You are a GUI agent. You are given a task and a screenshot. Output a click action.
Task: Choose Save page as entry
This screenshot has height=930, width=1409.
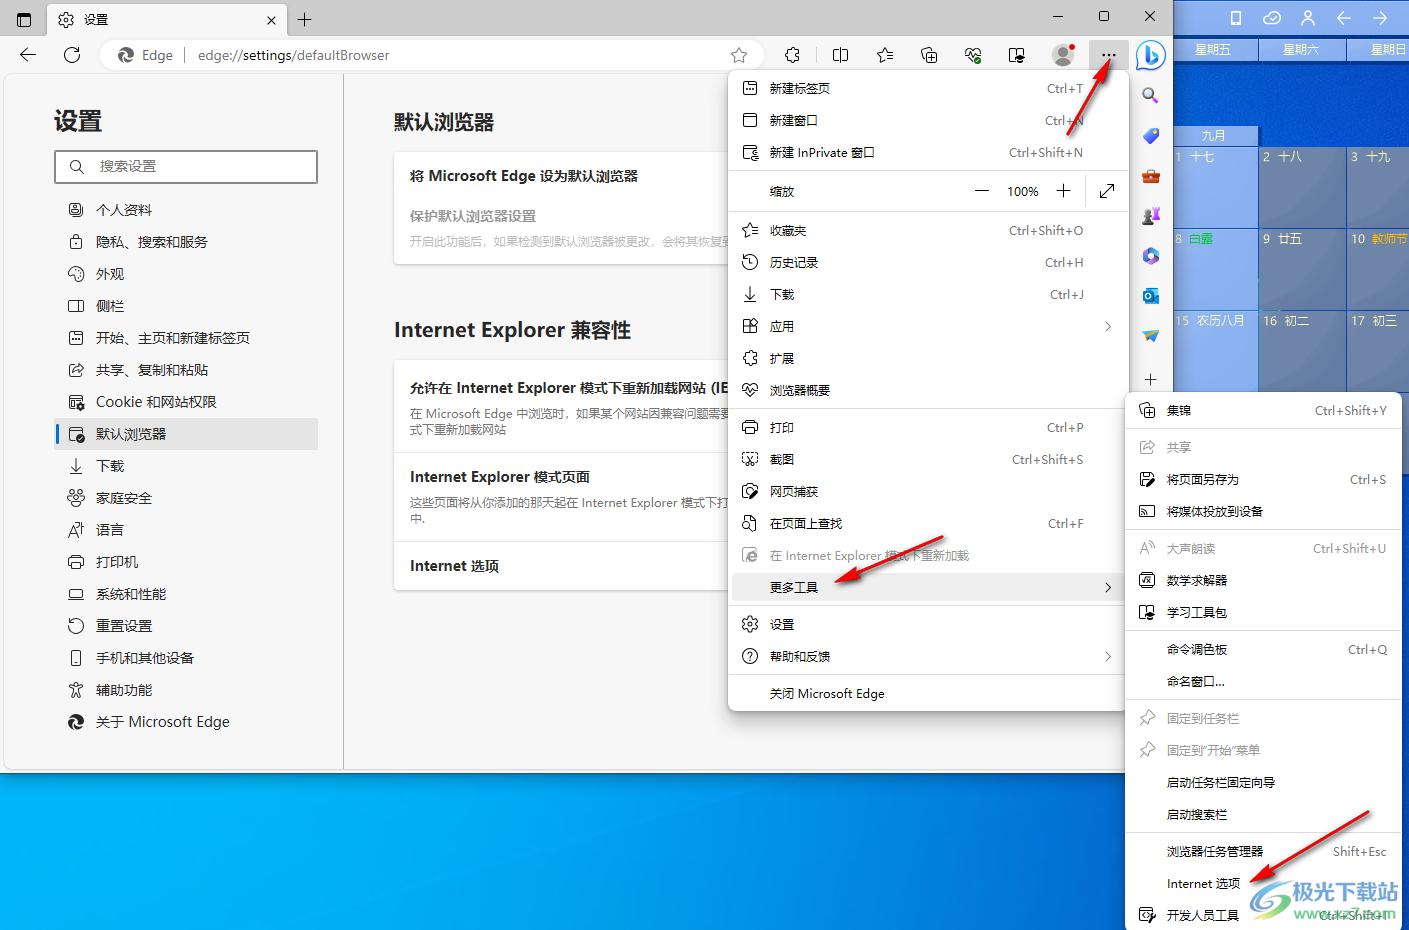(1264, 479)
